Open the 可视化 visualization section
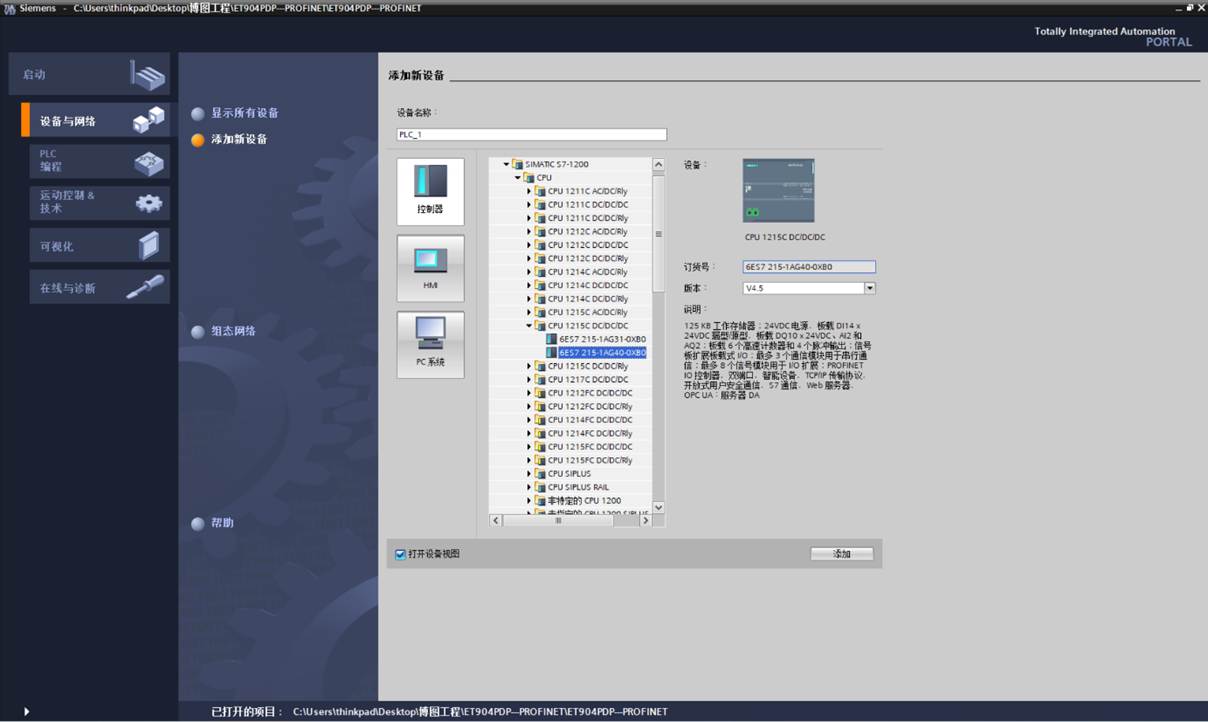1208x722 pixels. [x=99, y=245]
